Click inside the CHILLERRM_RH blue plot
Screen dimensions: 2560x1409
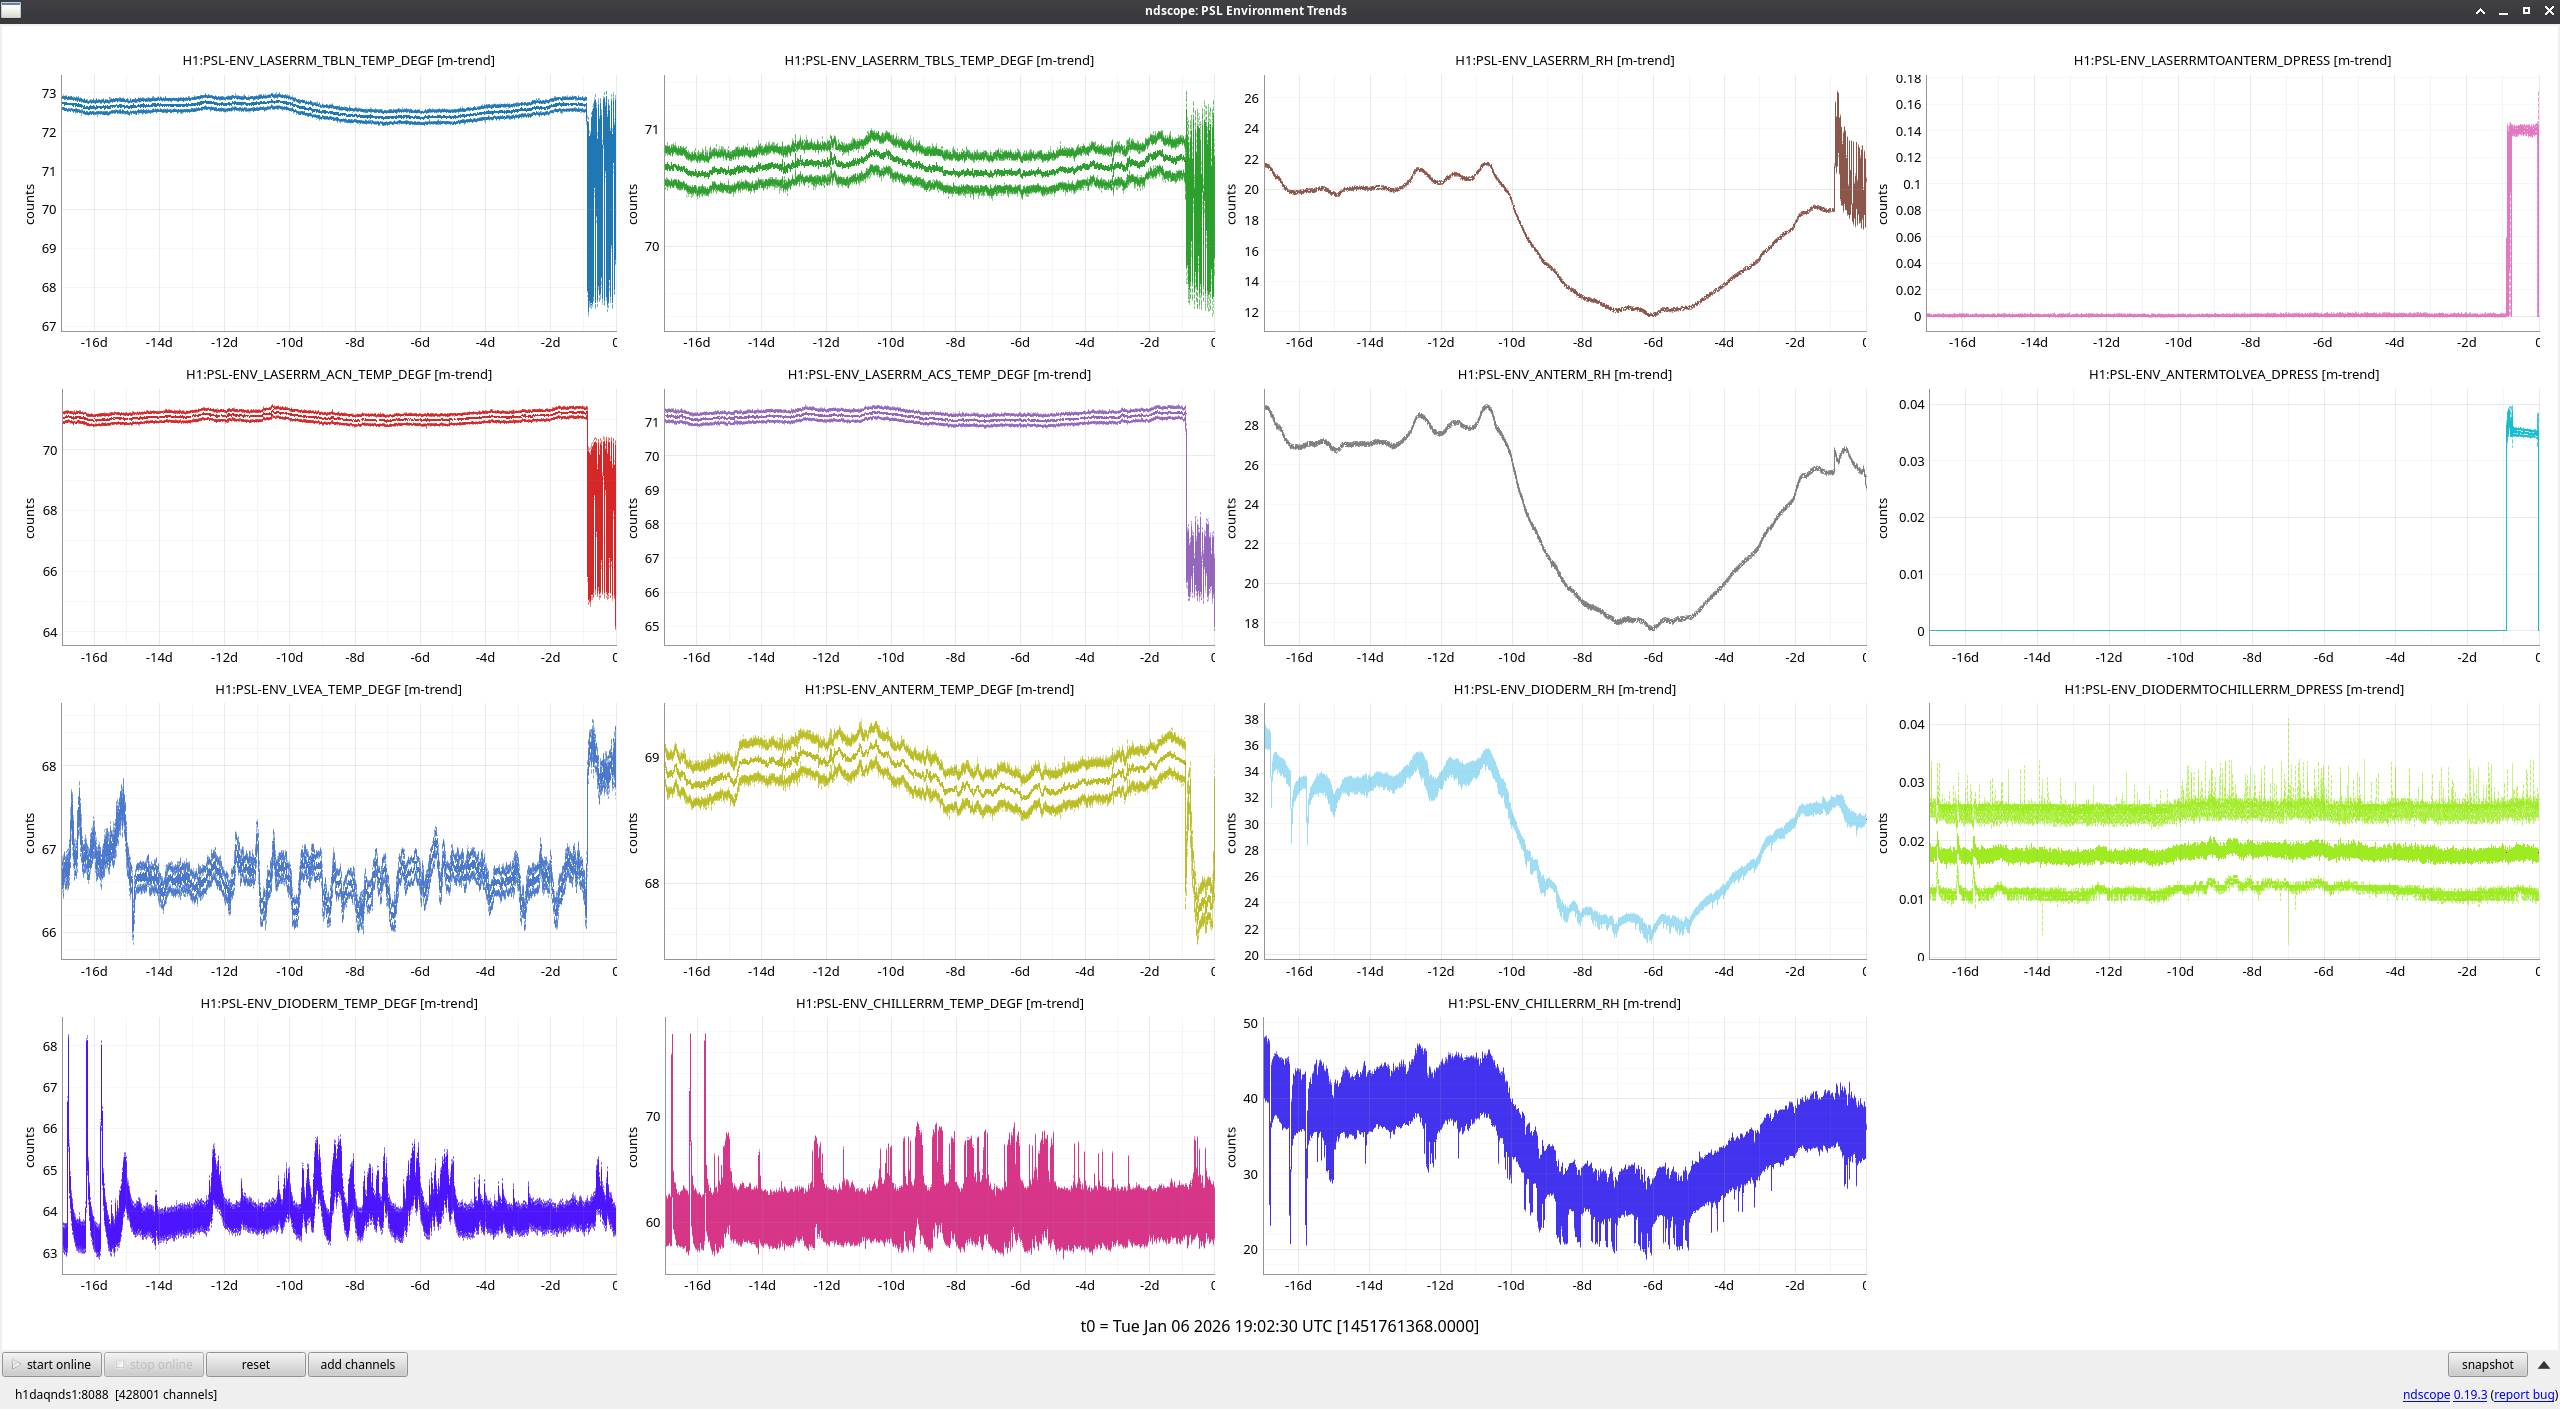[1565, 1145]
